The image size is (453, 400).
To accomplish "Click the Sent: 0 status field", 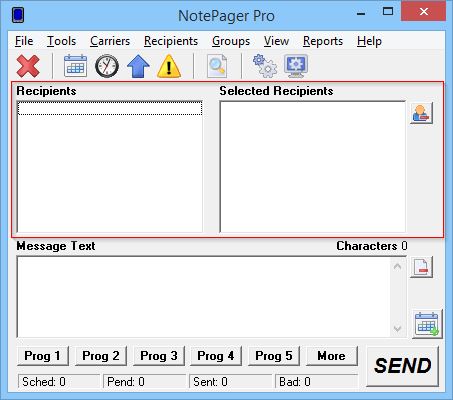I will click(230, 382).
